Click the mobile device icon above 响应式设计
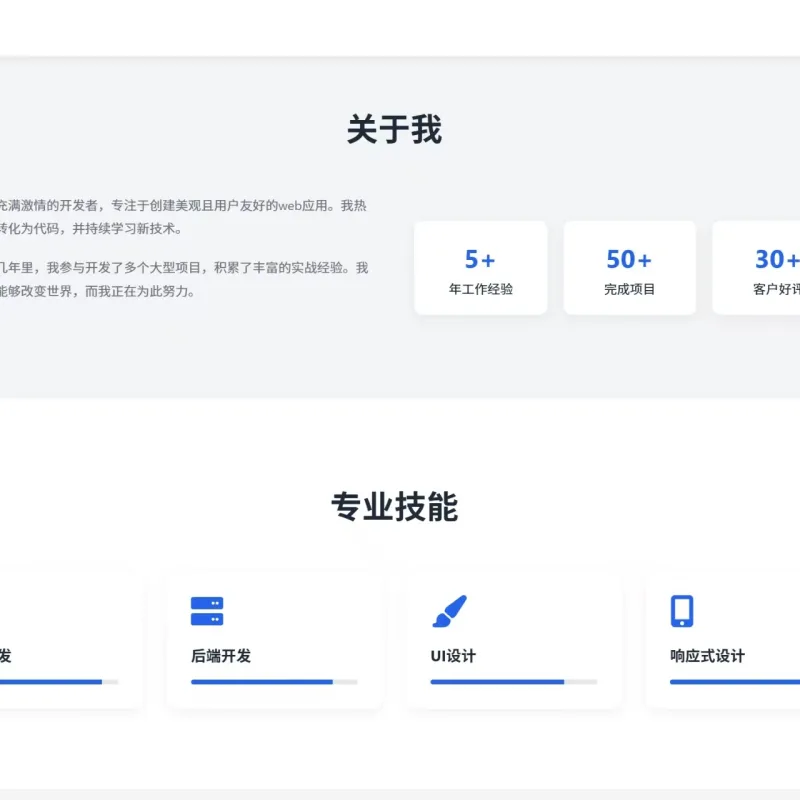Viewport: 800px width, 800px height. [x=682, y=611]
